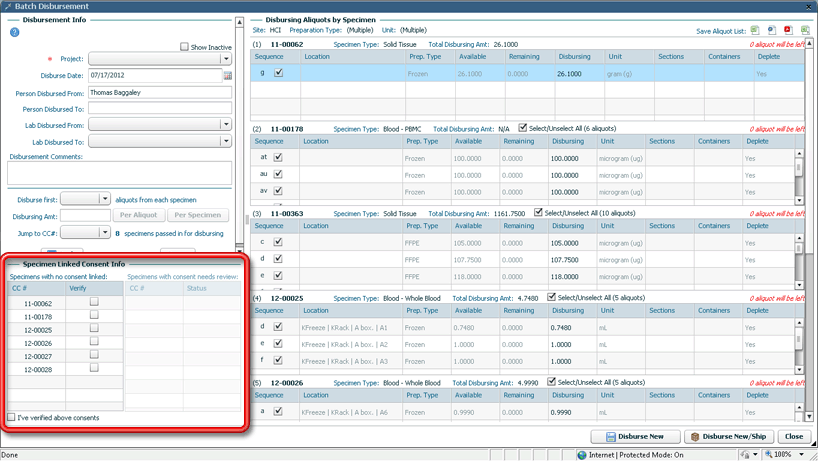Toggle Select/Unselect All (6 aliquots) for 11-00178
Image resolution: width=818 pixels, height=461 pixels.
click(523, 128)
